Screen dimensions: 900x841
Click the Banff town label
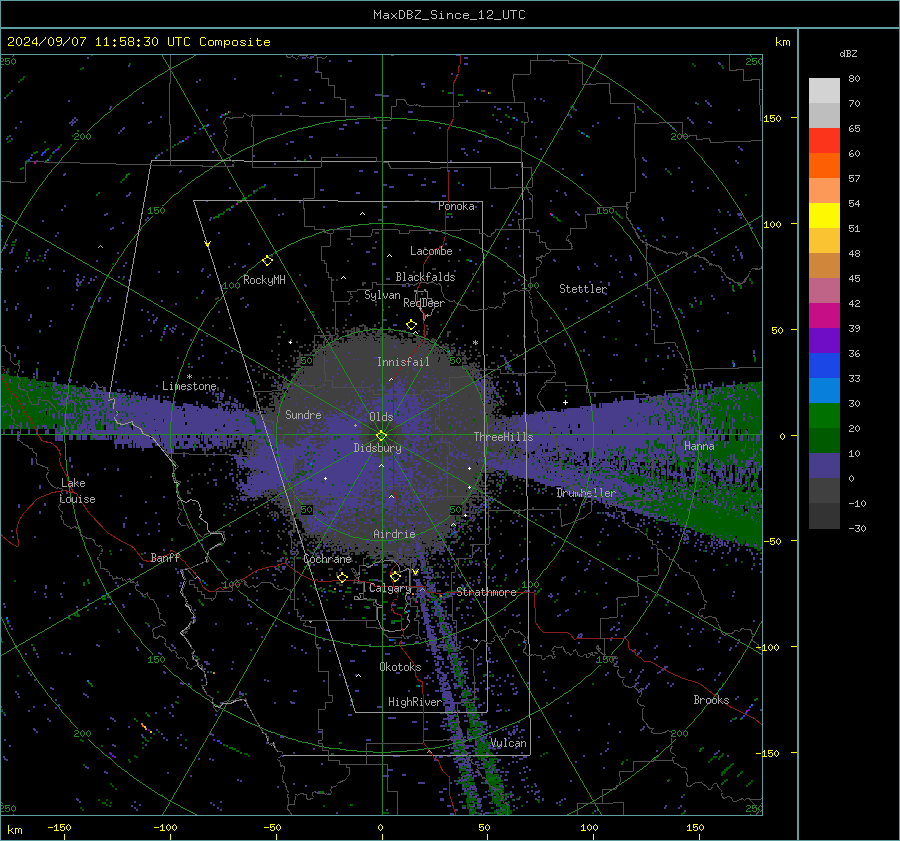(165, 557)
